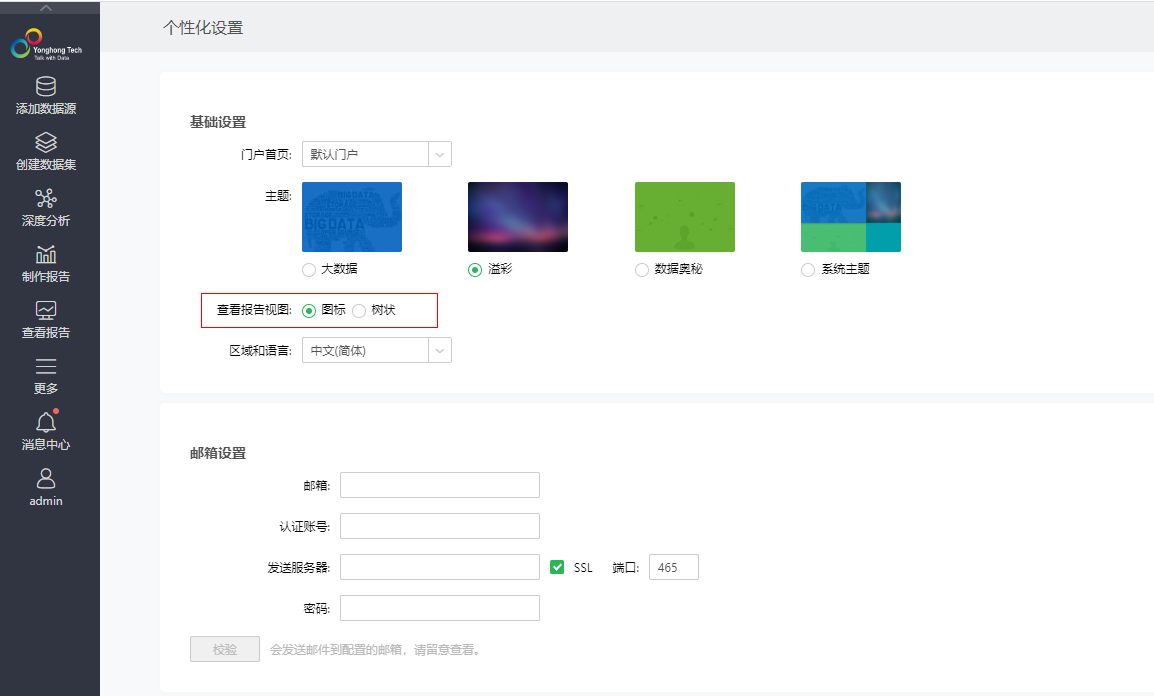Click 创建数据集 sidebar label
This screenshot has width=1154, height=696.
[x=46, y=165]
